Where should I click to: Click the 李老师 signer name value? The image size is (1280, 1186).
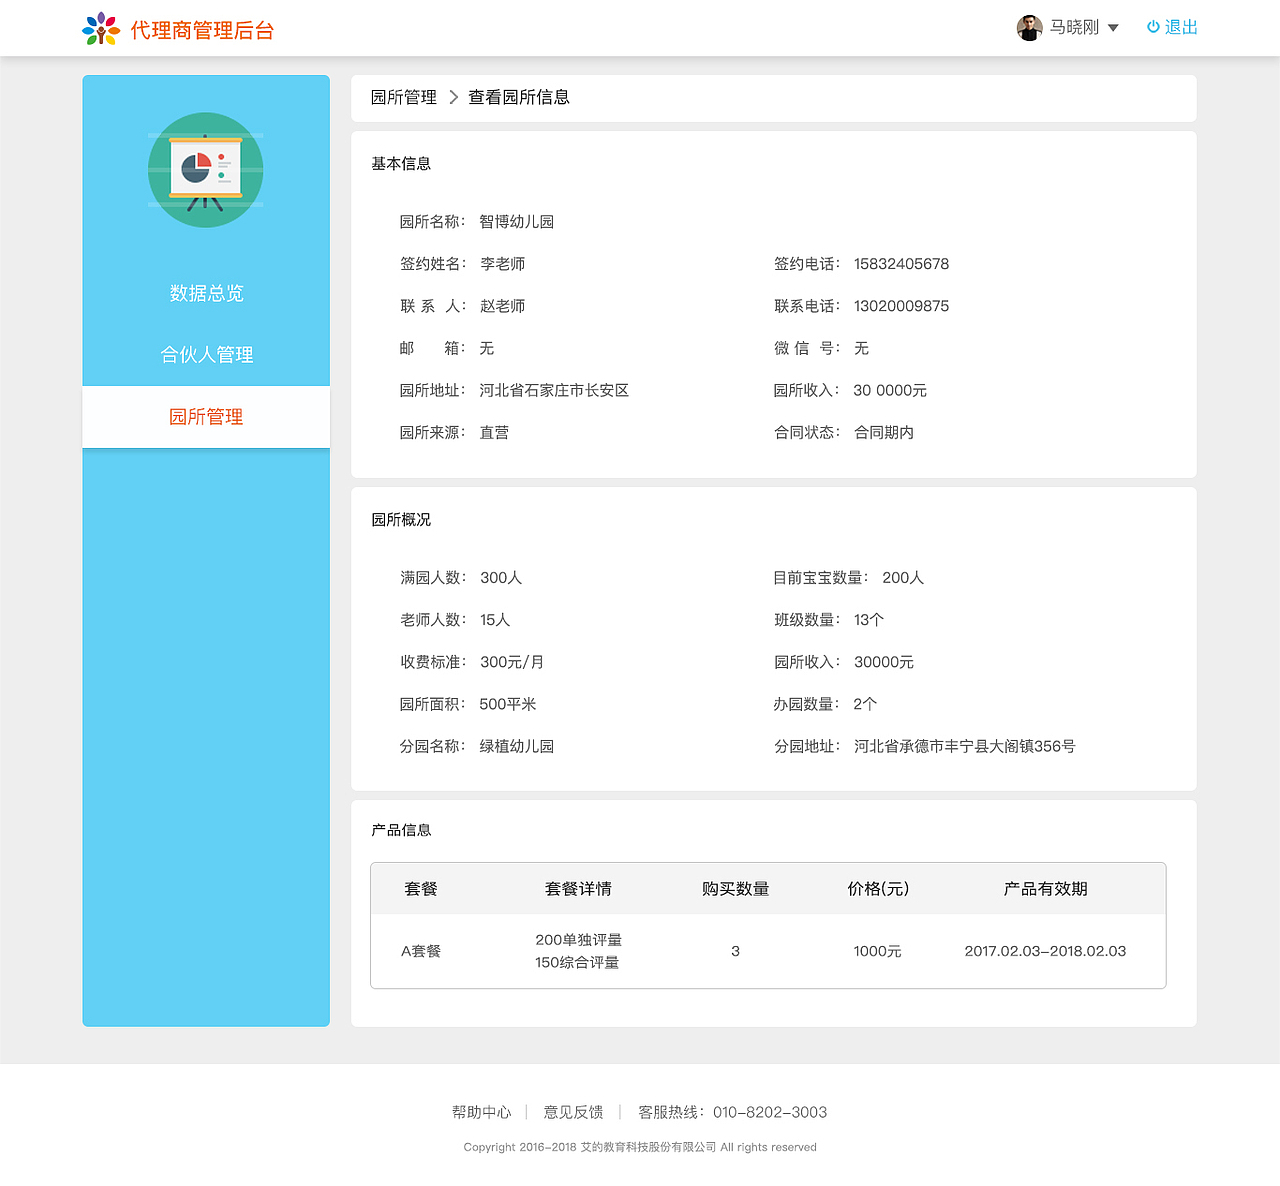pos(502,264)
